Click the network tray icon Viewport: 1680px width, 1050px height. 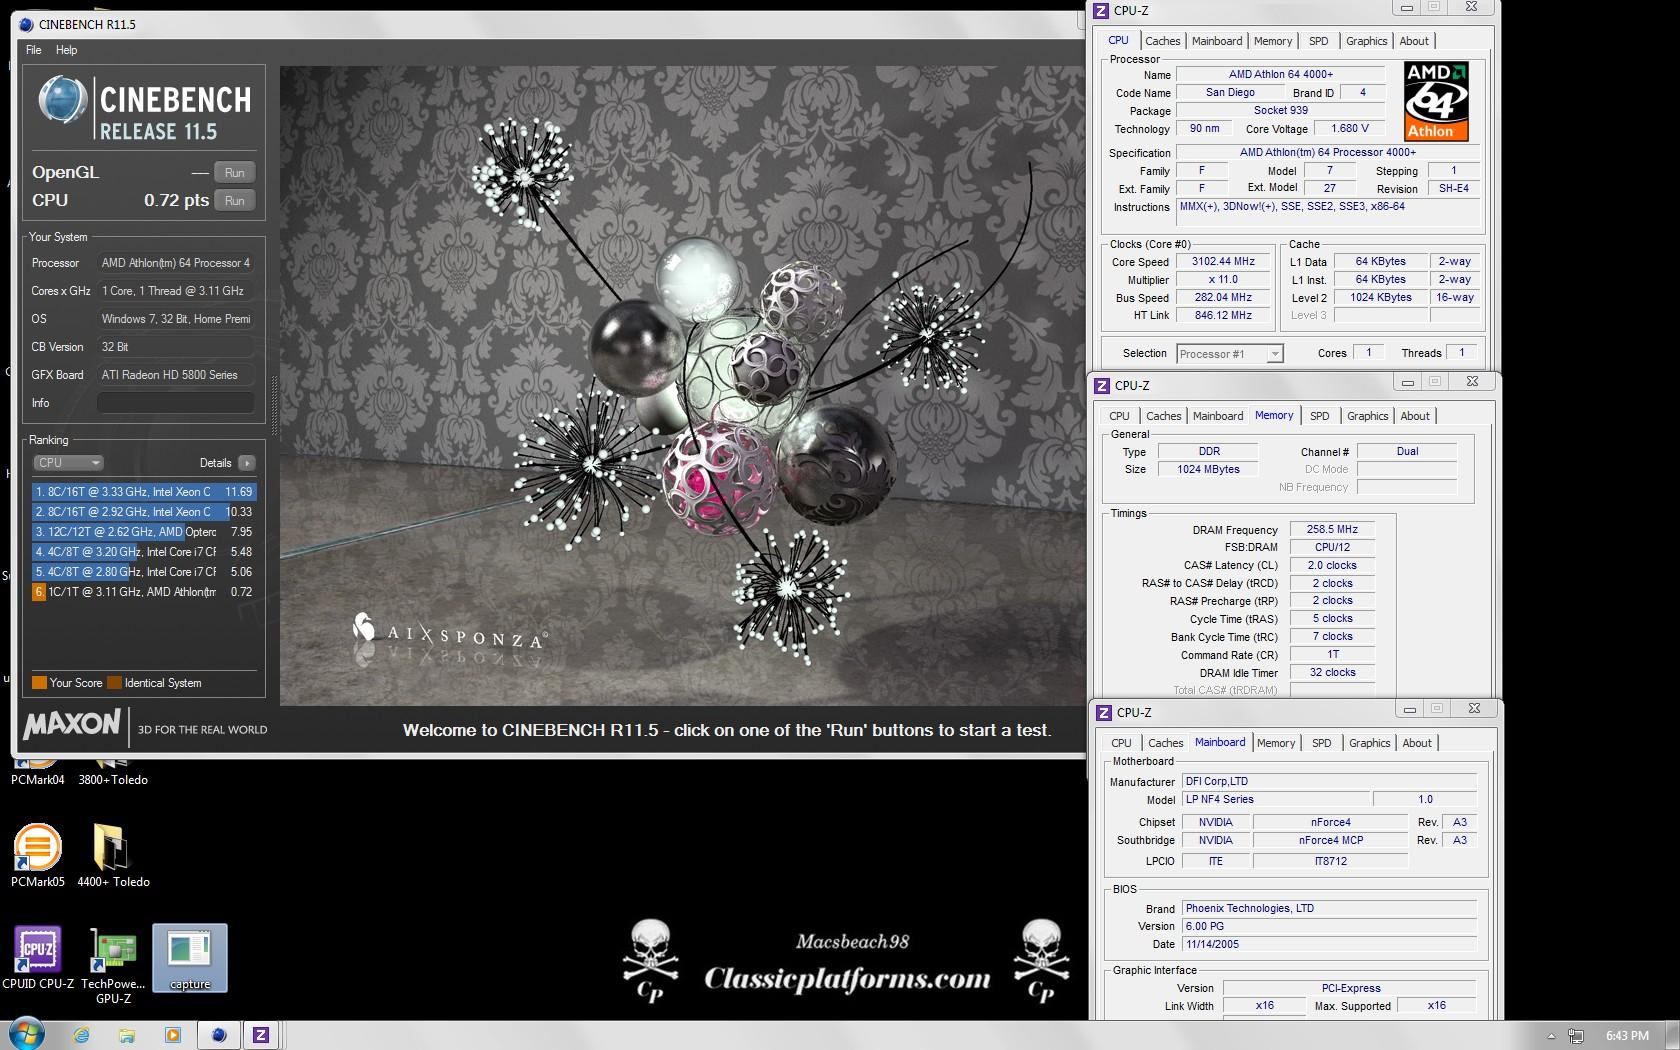coord(1576,1036)
